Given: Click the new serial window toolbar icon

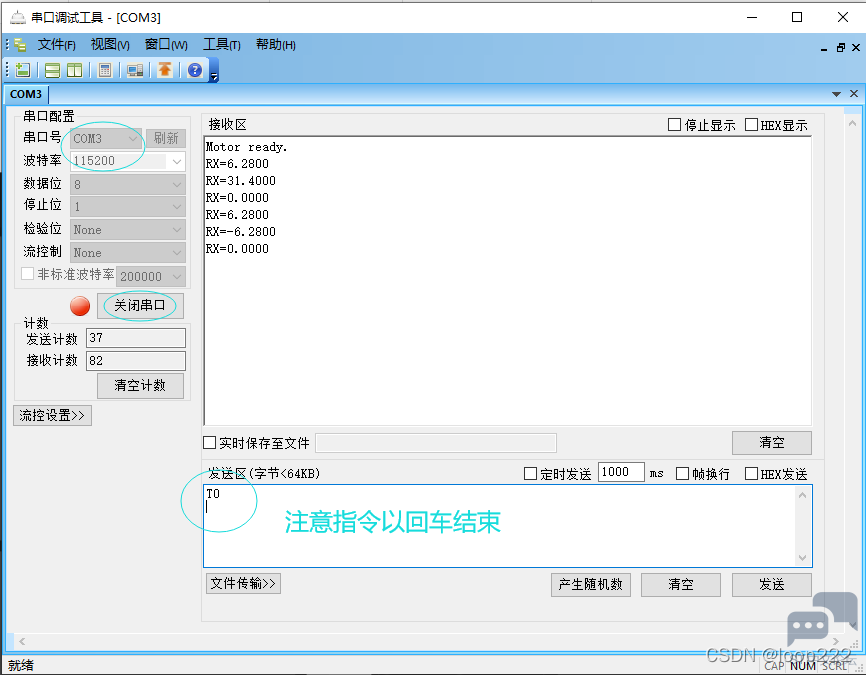Looking at the screenshot, I should click(x=23, y=70).
